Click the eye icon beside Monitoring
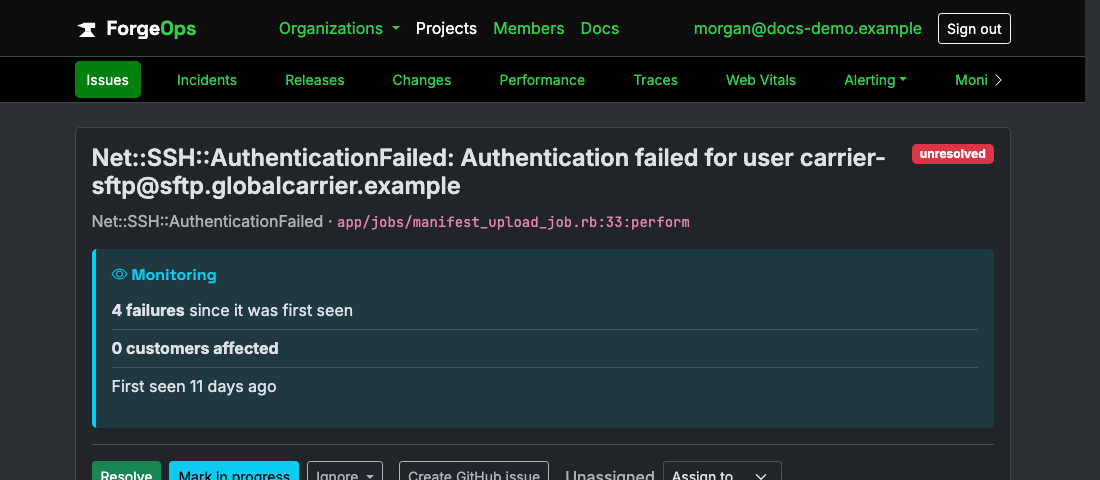Screen dimensions: 1100x480 119,274
